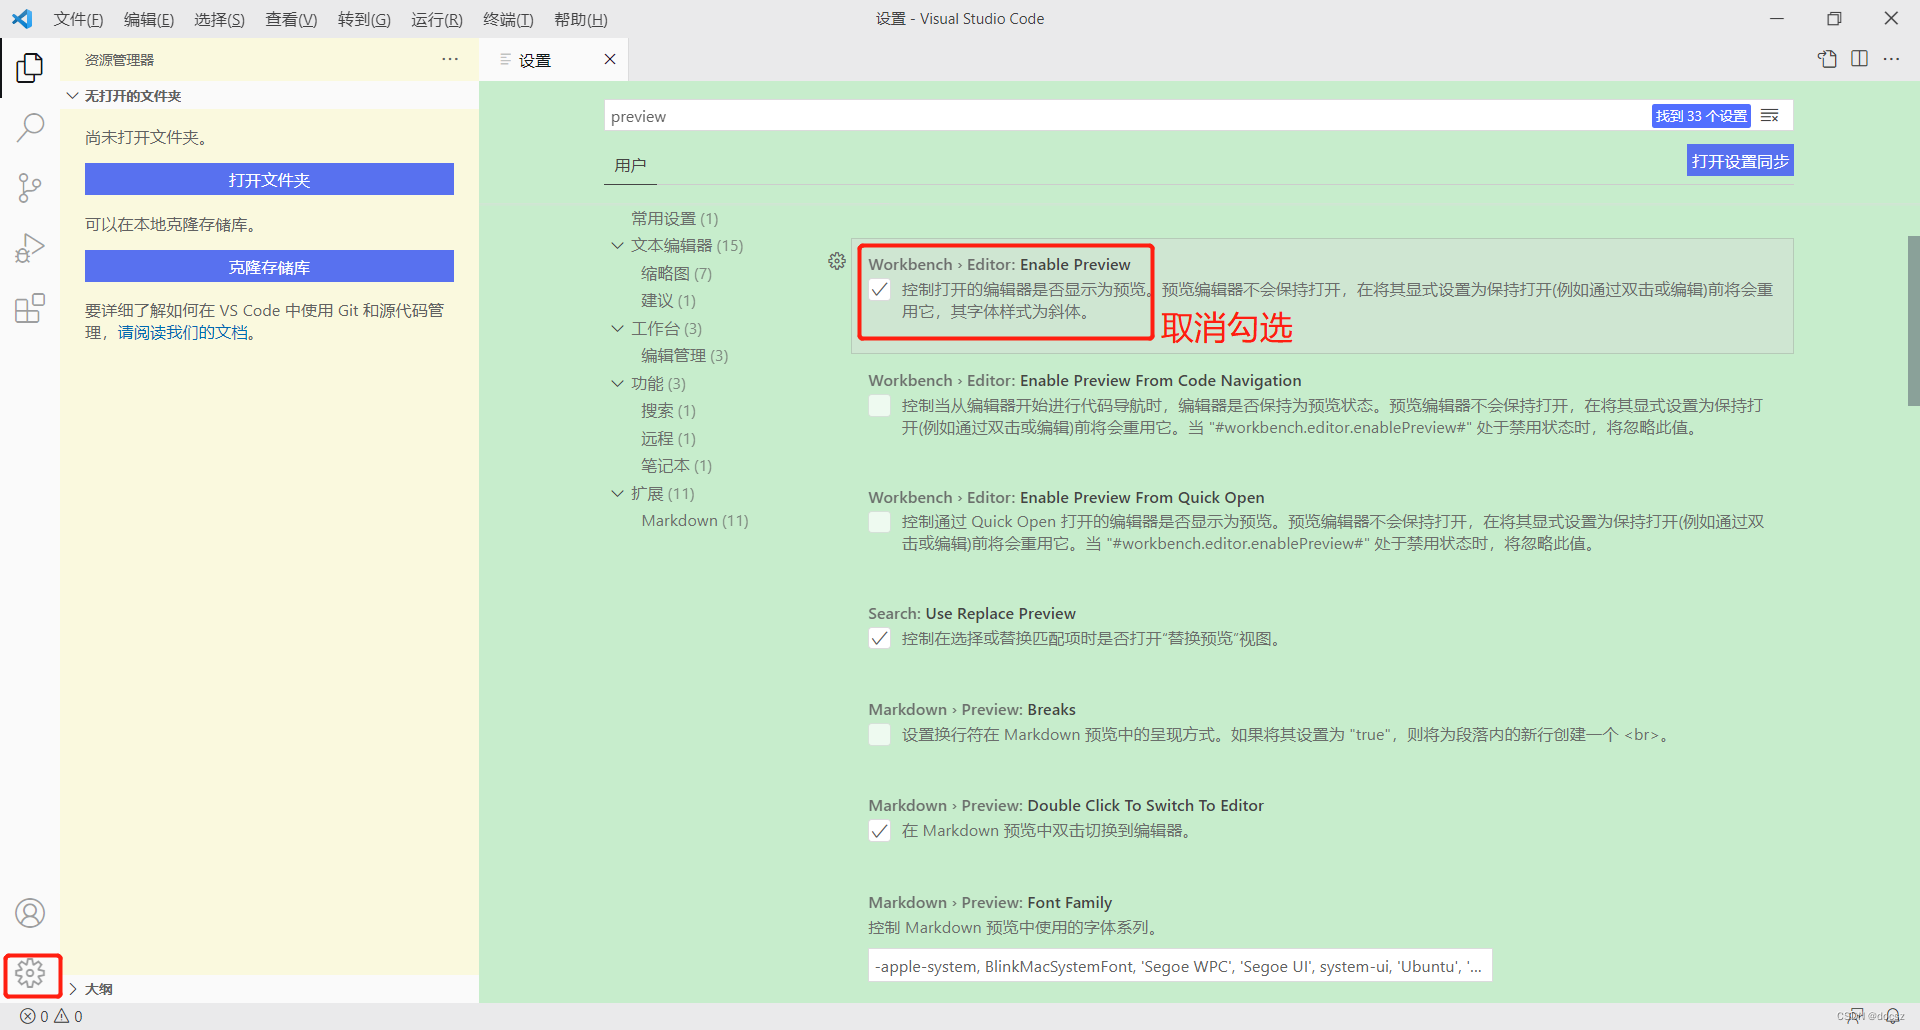Viewport: 1920px width, 1030px height.
Task: Open the 文件(F) menu
Action: coord(78,19)
